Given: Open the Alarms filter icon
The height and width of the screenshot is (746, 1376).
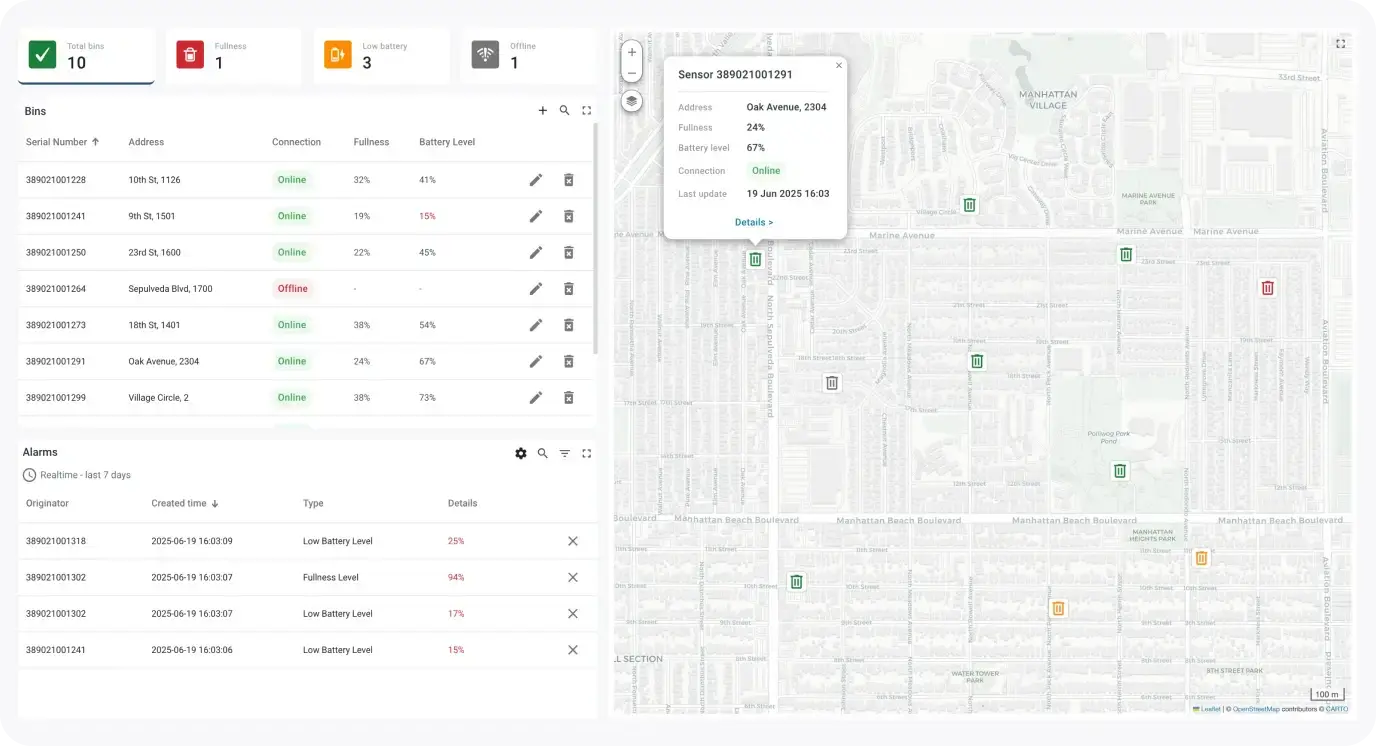Looking at the screenshot, I should tap(565, 453).
